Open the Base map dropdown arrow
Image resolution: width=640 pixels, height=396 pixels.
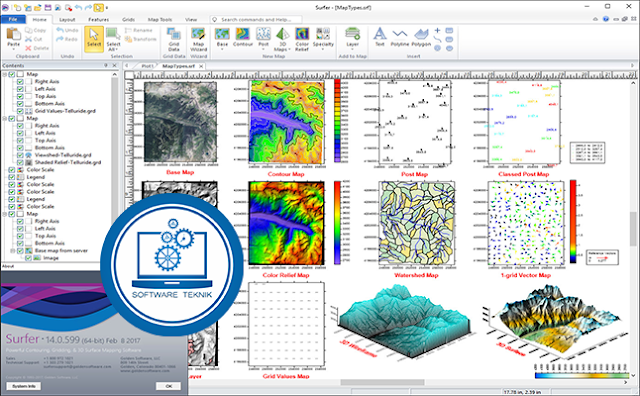[x=222, y=49]
